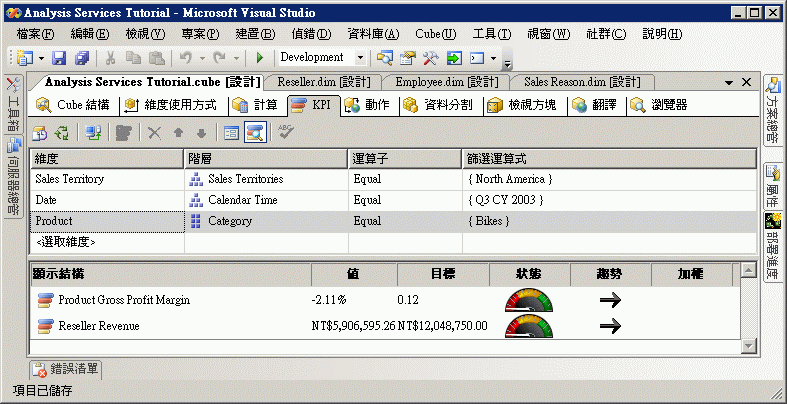Click the Move Down arrow icon
The width and height of the screenshot is (787, 404).
point(201,133)
